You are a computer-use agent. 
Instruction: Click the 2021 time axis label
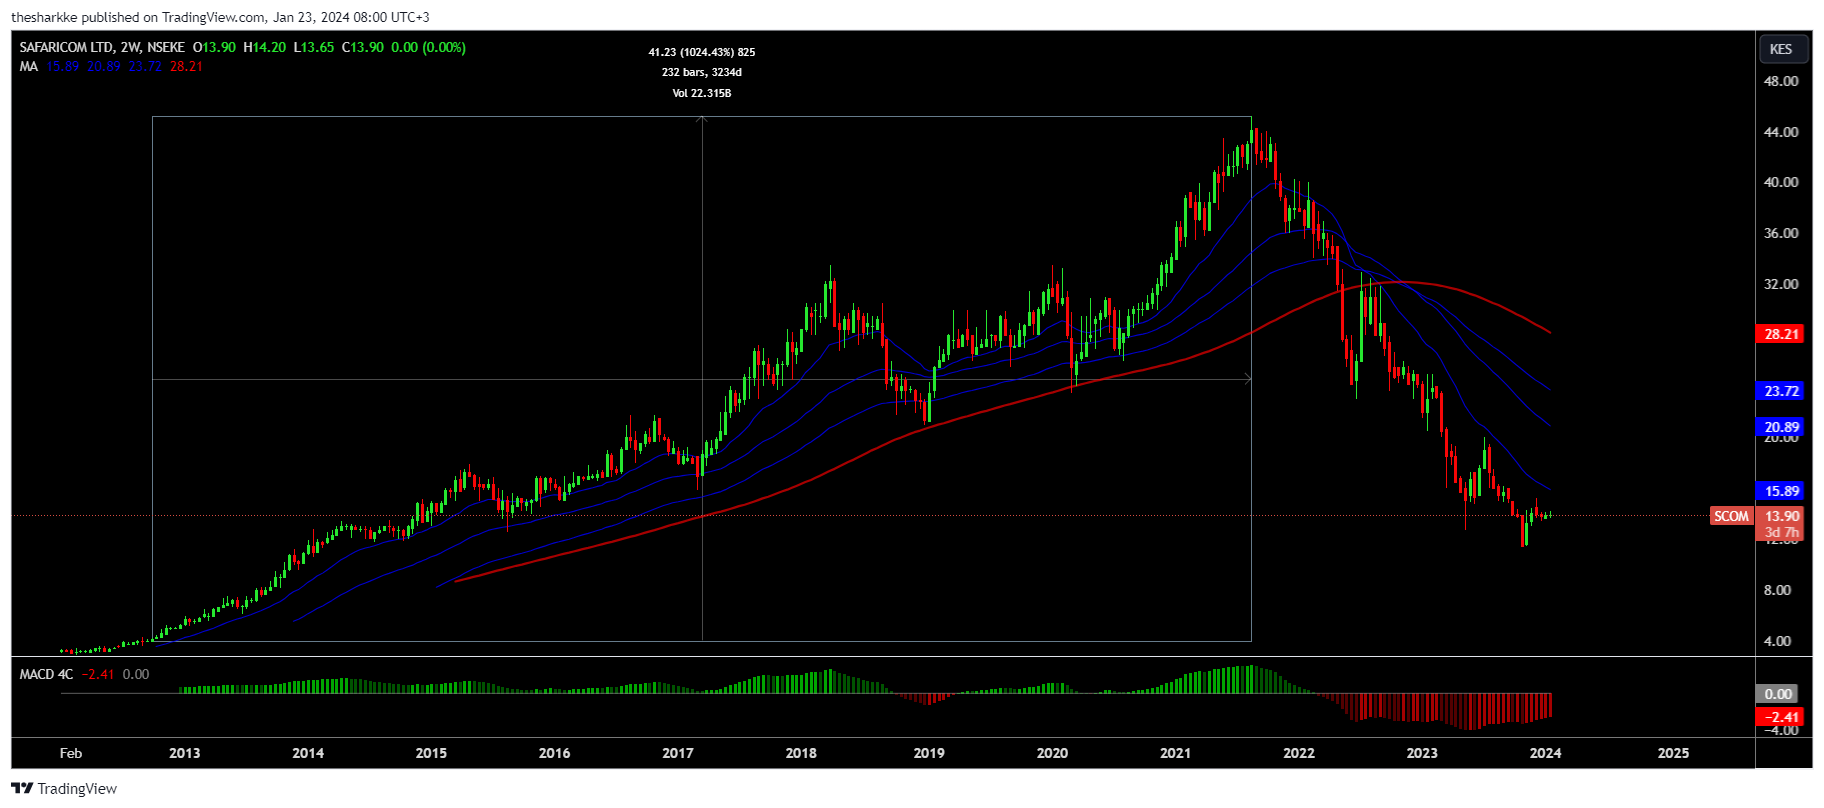(x=1175, y=753)
